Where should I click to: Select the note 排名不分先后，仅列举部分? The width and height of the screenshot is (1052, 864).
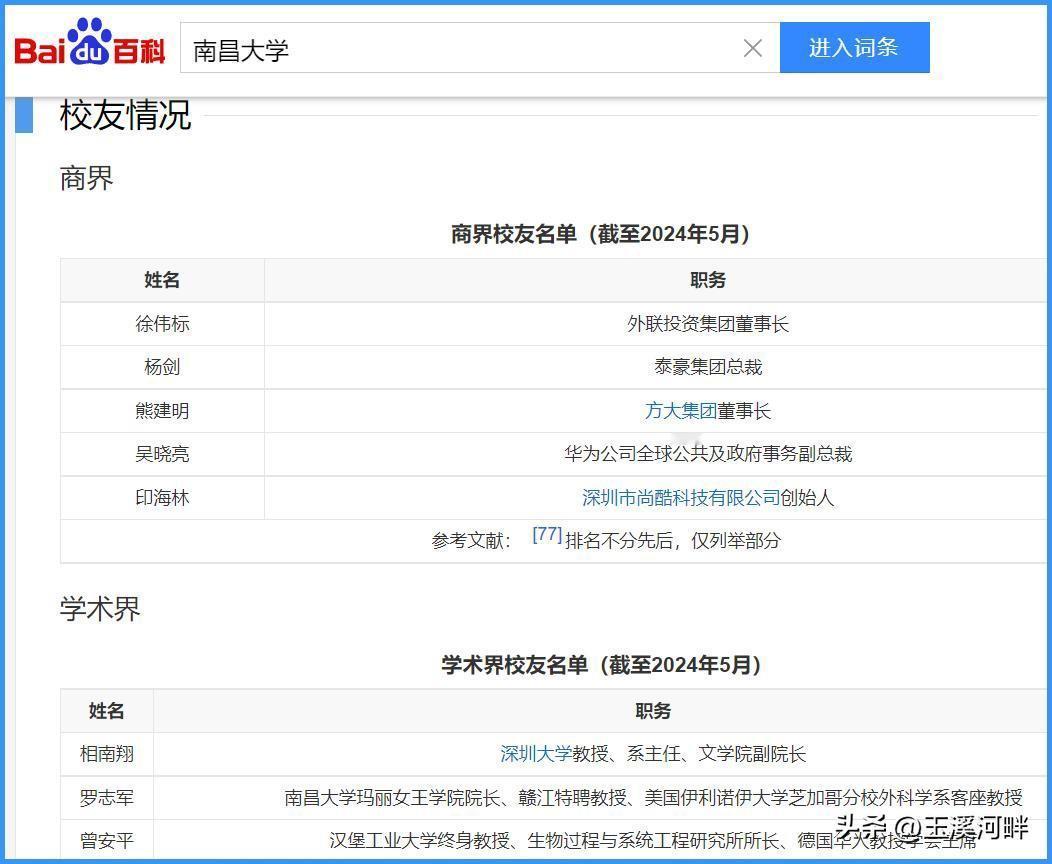673,541
